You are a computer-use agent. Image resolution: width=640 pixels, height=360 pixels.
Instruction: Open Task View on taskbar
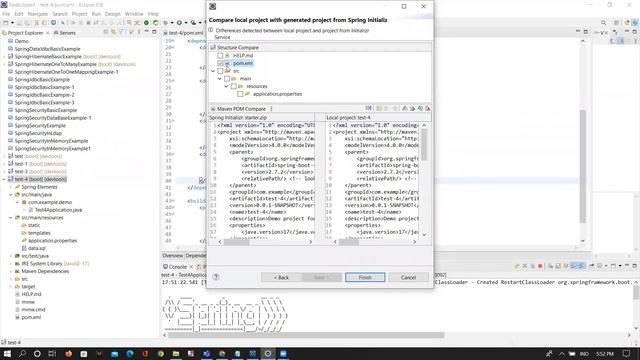pyautogui.click(x=52, y=353)
